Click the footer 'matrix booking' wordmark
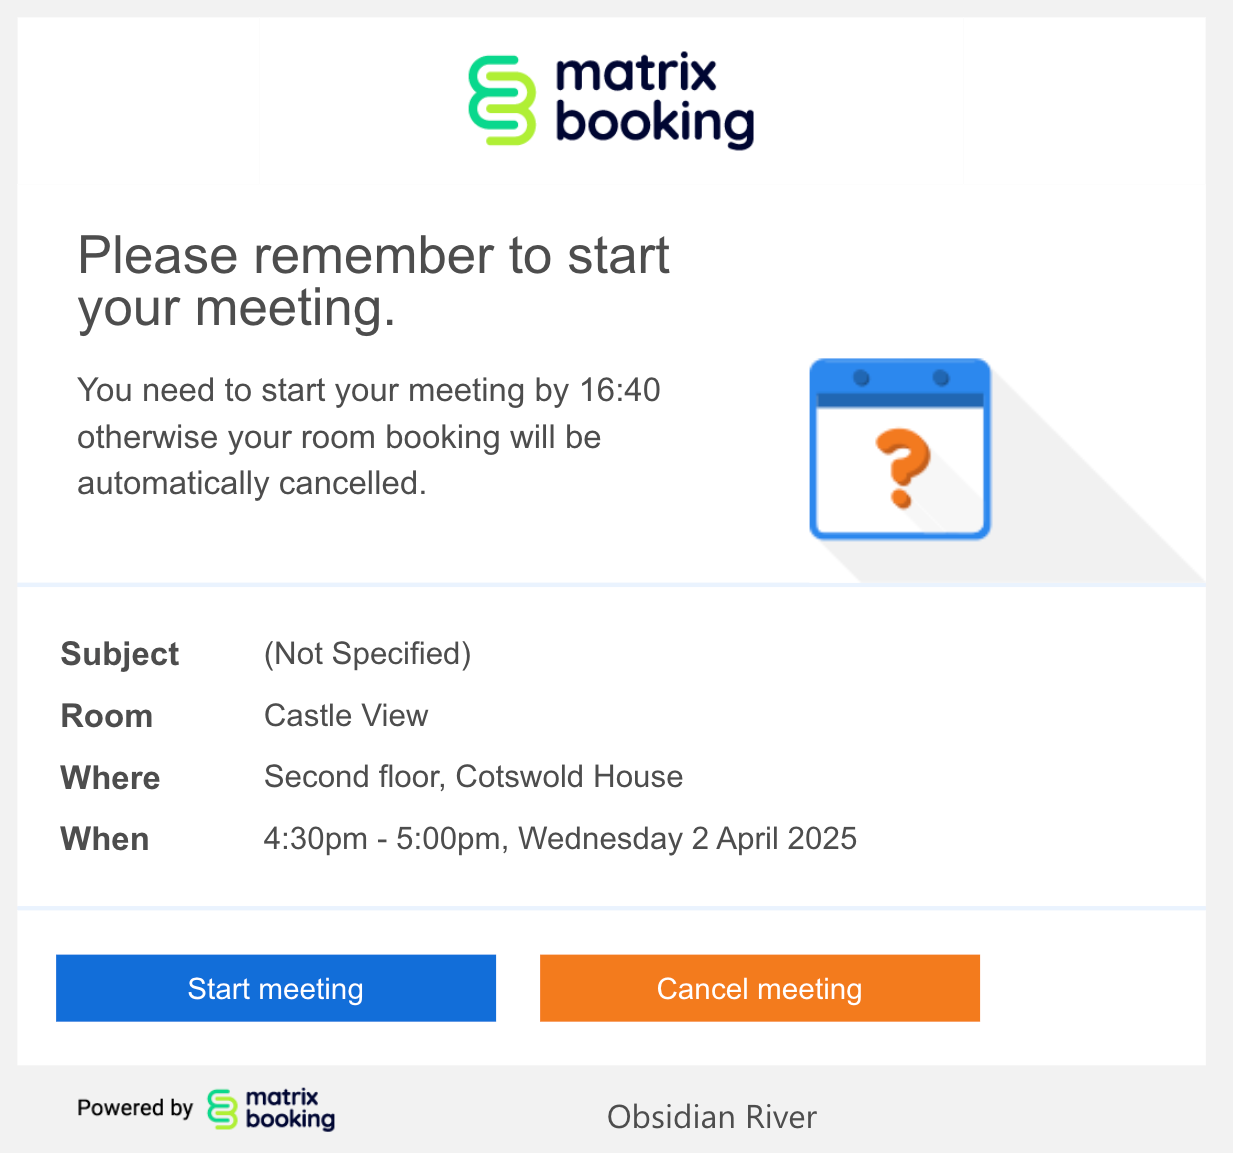 290,1109
